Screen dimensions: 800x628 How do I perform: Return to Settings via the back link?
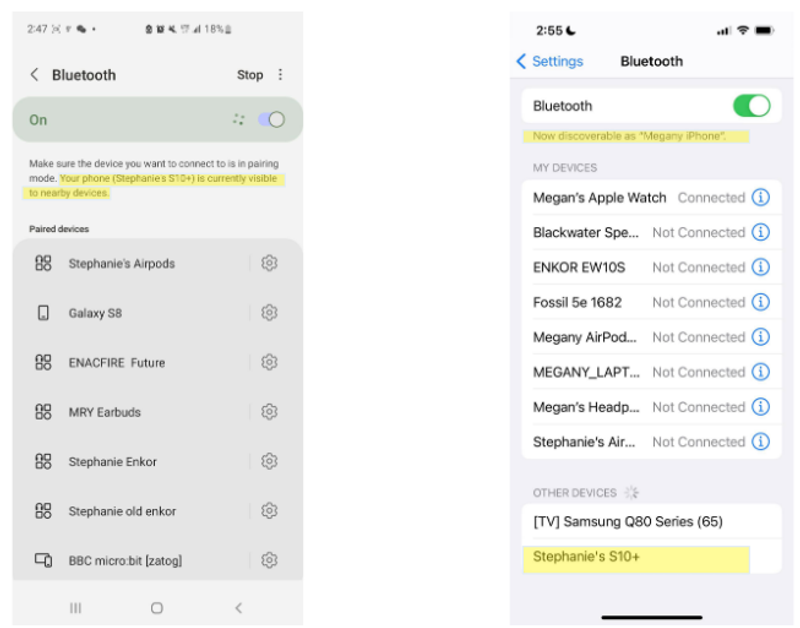548,61
